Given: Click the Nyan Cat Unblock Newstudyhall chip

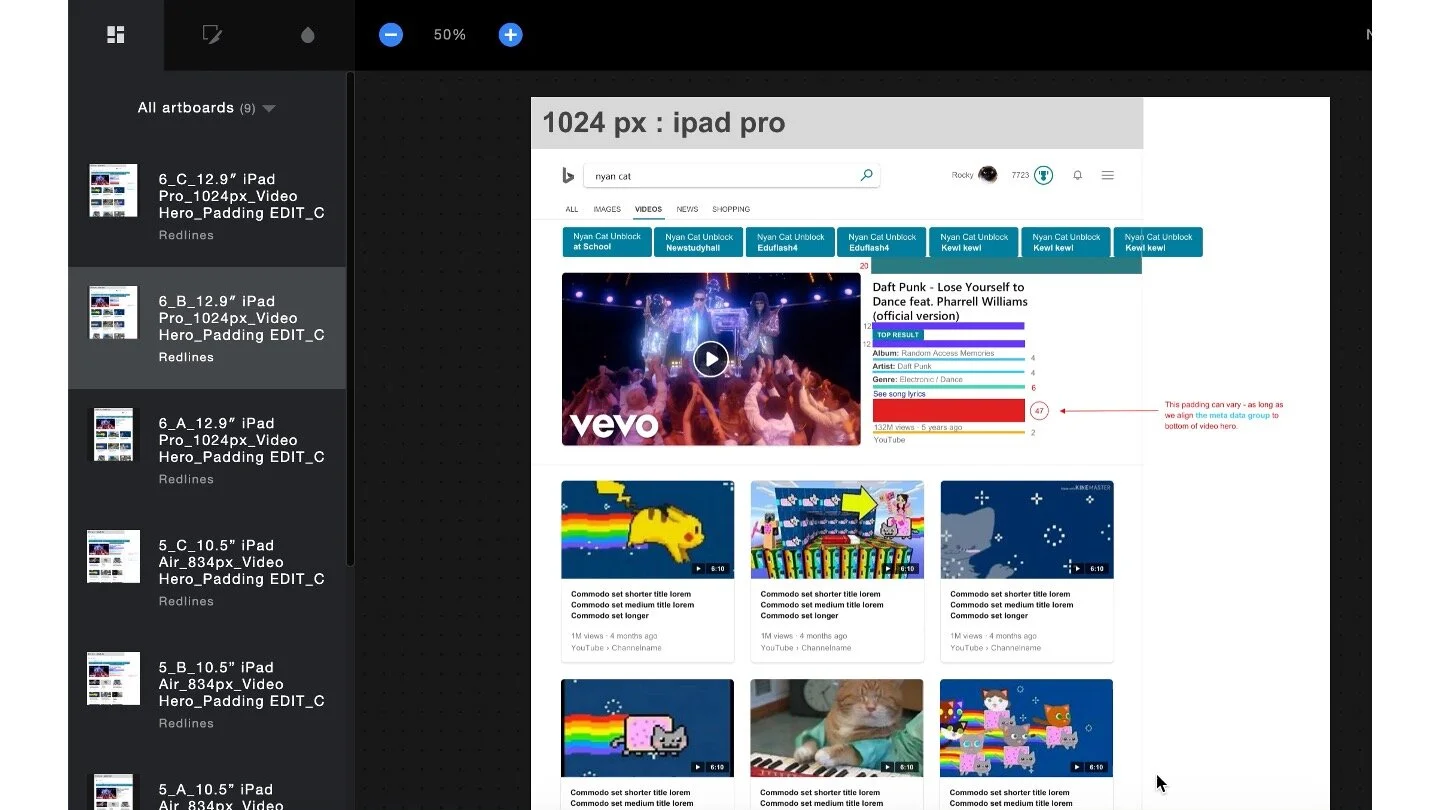Looking at the screenshot, I should pos(699,242).
